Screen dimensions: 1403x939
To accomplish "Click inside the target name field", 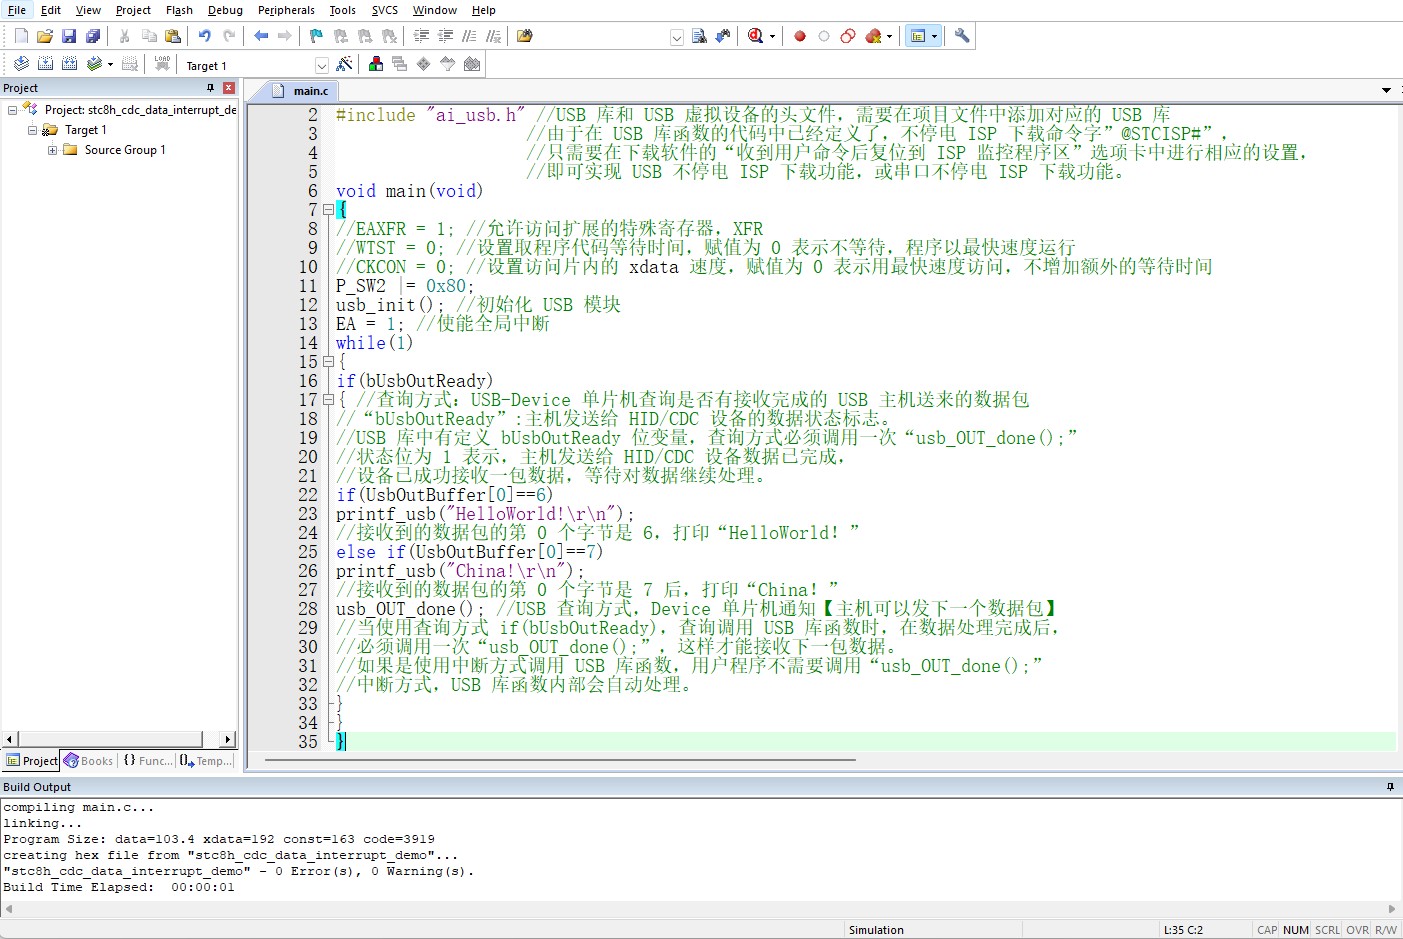I will (248, 66).
